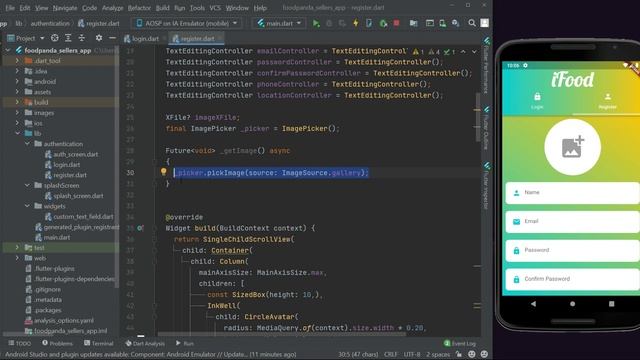The width and height of the screenshot is (640, 360).
Task: Expand the android folder
Action: coord(17,81)
